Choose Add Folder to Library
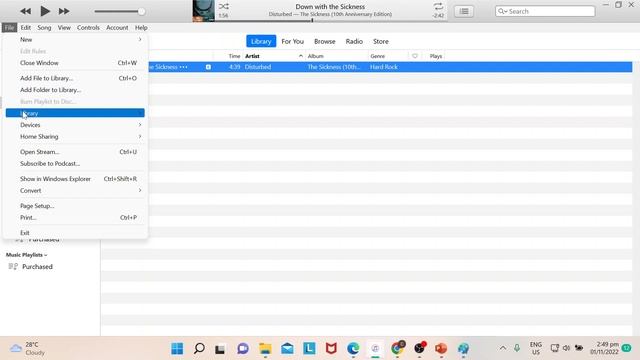The width and height of the screenshot is (640, 360). click(x=75, y=90)
